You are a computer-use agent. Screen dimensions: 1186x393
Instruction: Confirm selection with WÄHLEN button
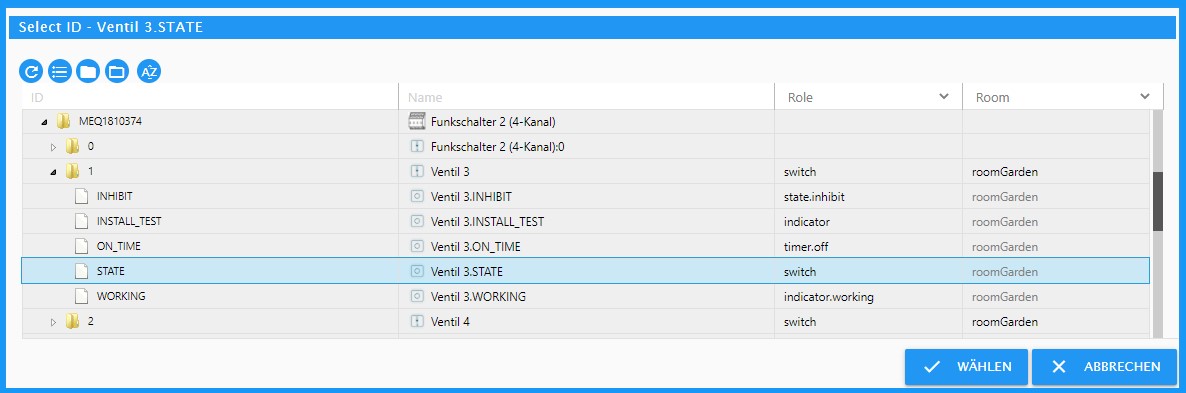[x=966, y=367]
